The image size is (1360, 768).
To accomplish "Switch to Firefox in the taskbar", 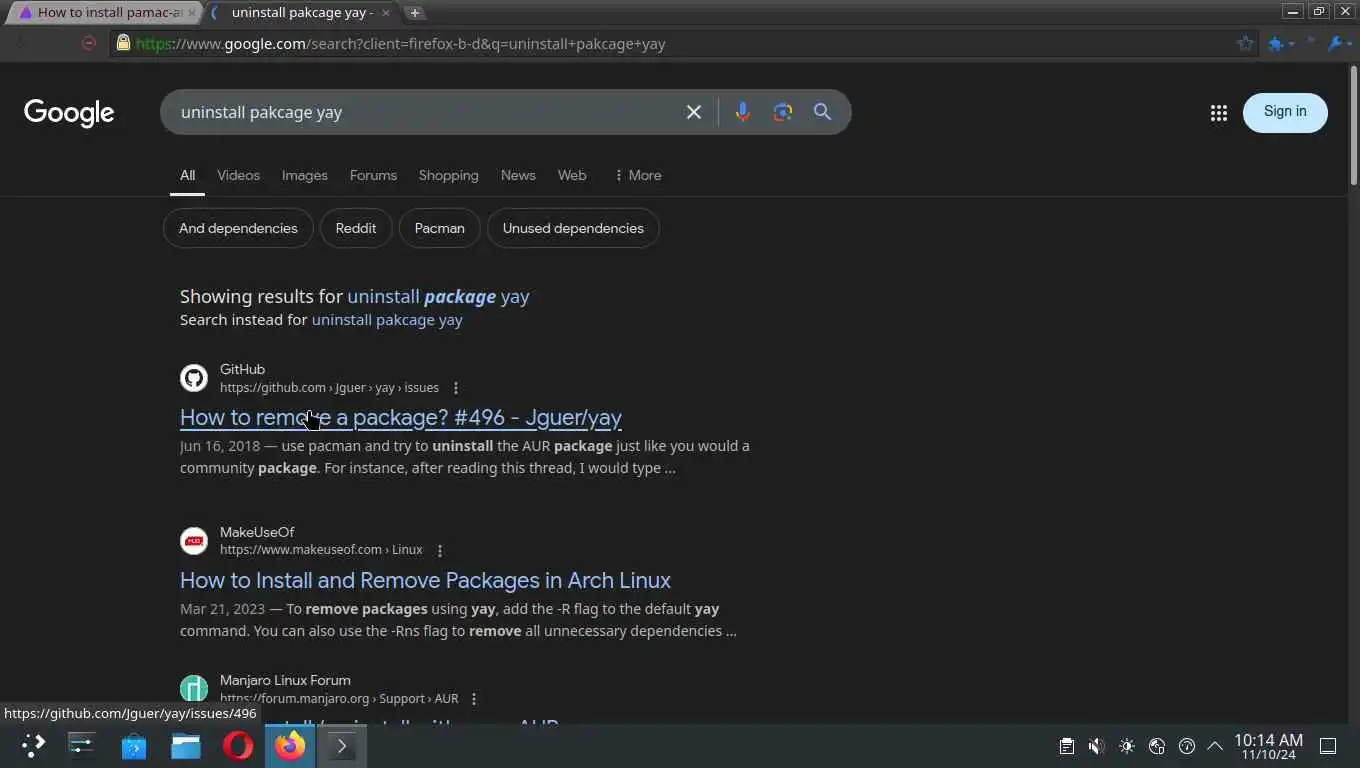I will tap(290, 745).
